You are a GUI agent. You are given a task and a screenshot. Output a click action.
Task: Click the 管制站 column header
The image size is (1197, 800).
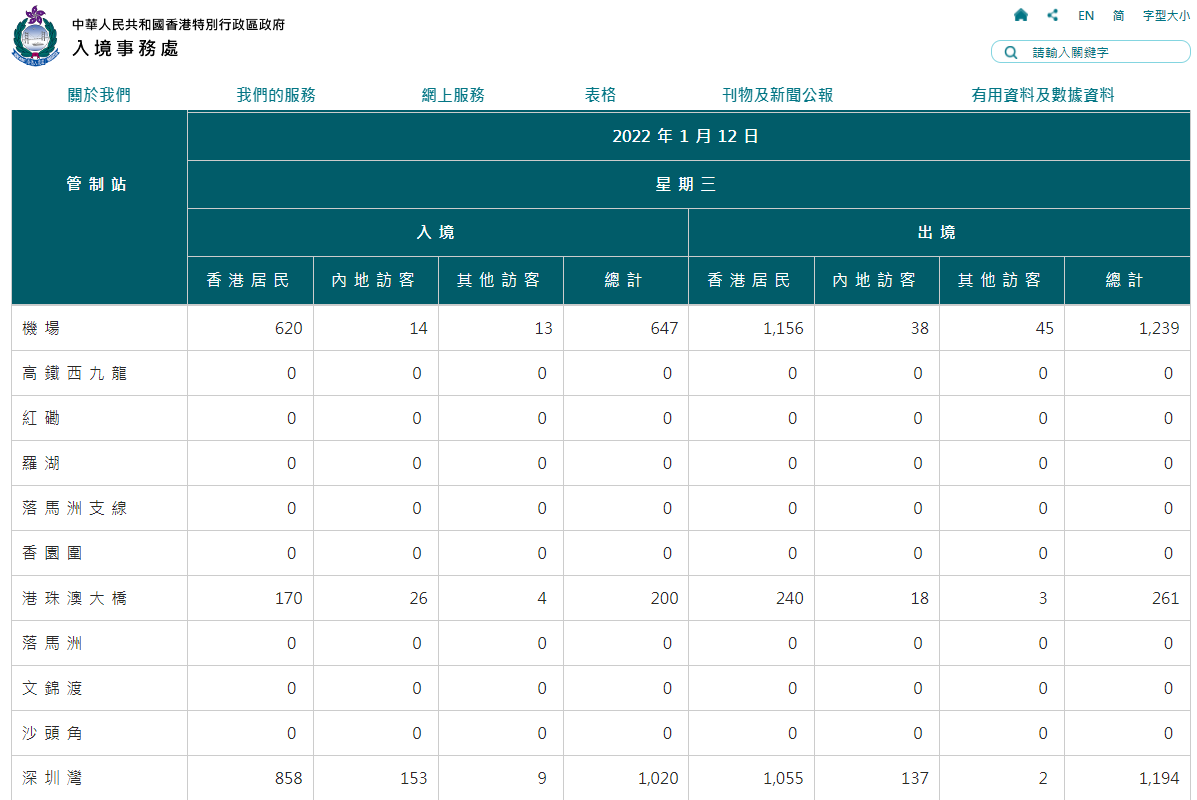coord(98,184)
